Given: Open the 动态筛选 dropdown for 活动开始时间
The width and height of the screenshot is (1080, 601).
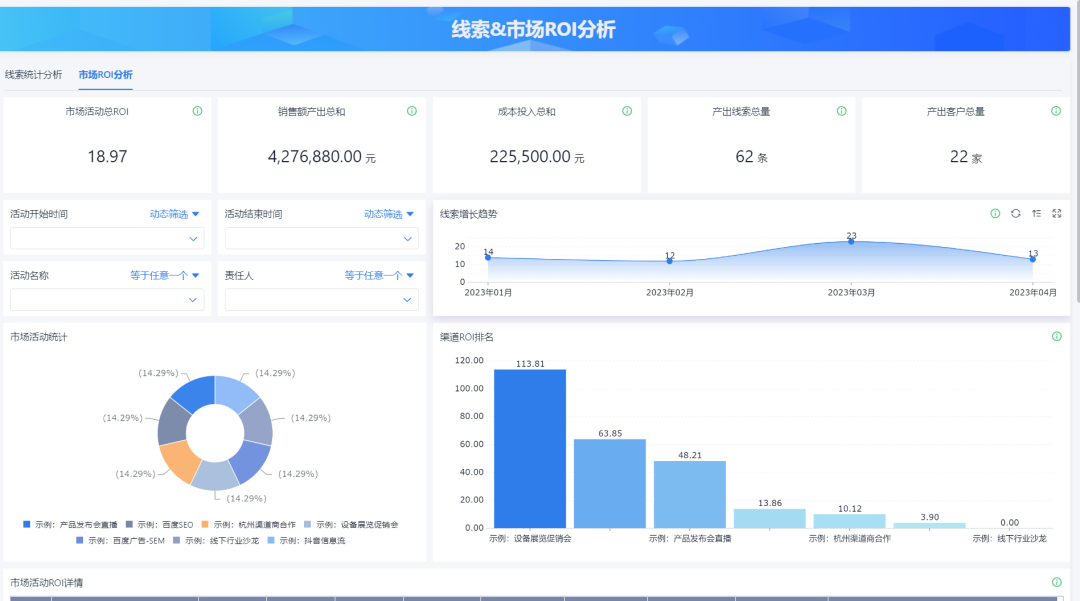Looking at the screenshot, I should [x=172, y=213].
